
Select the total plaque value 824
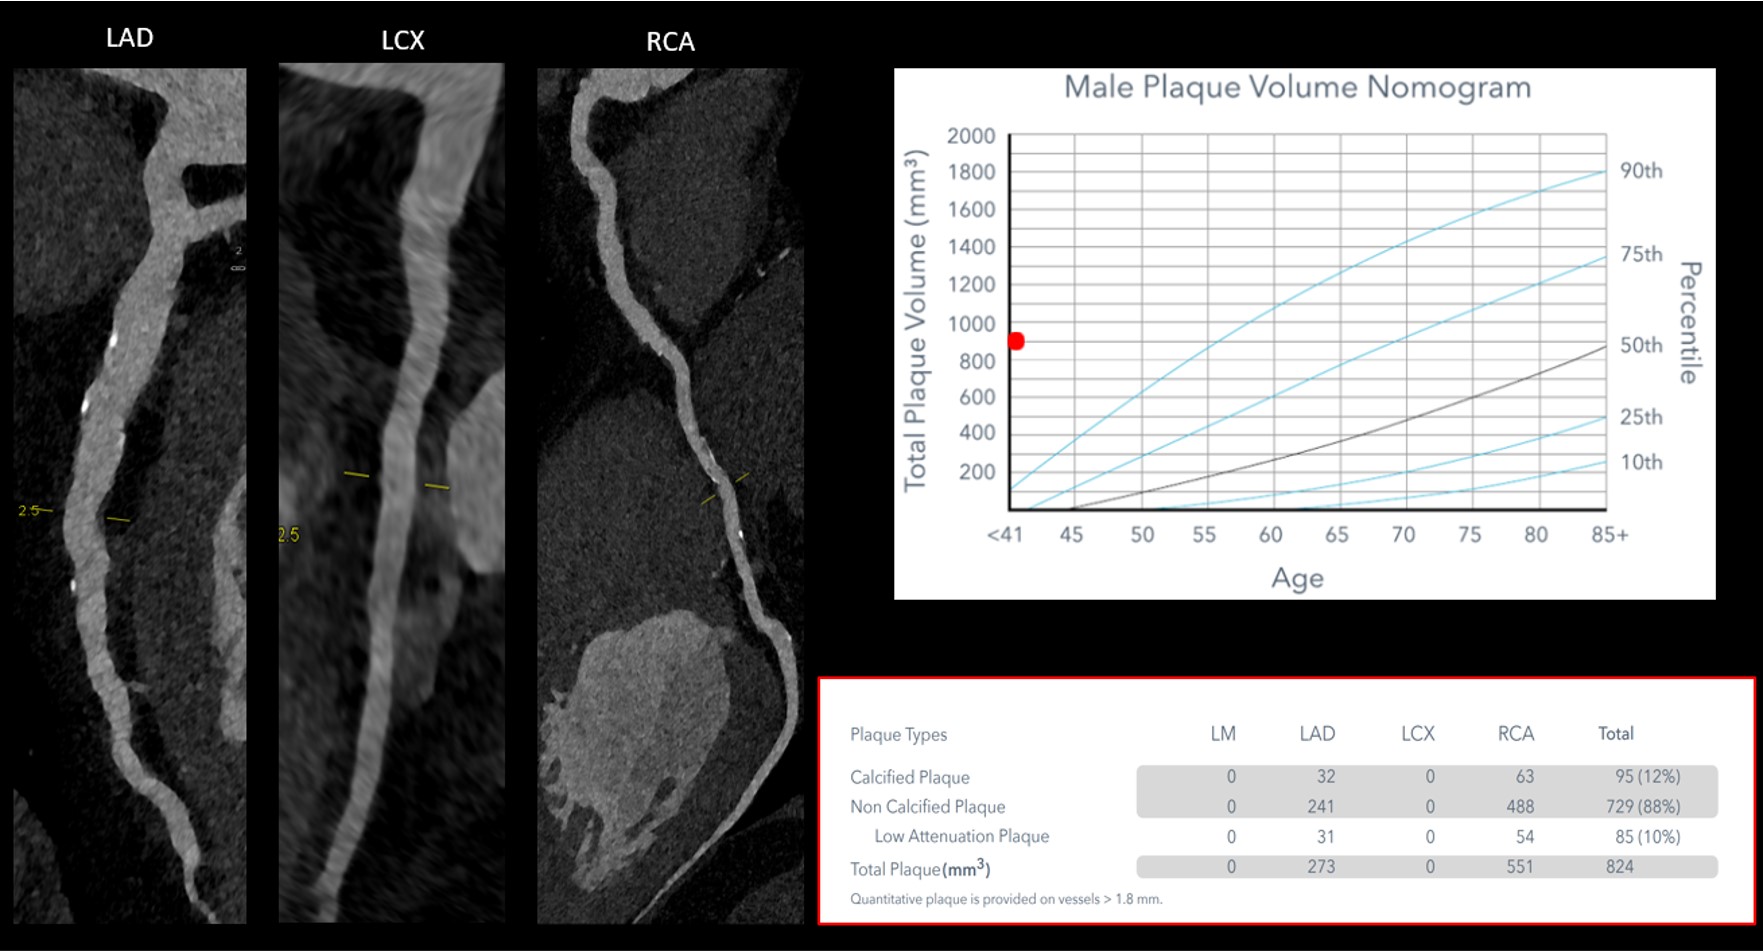[1619, 867]
